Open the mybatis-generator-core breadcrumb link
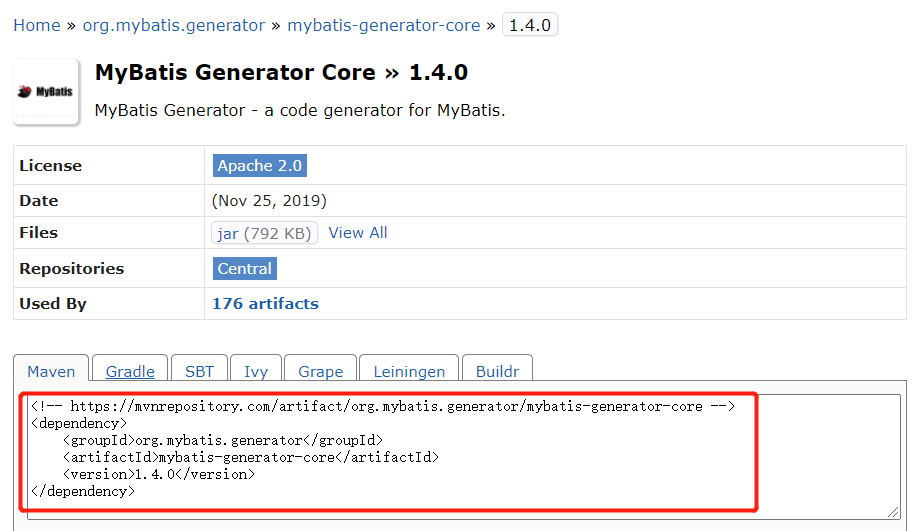 point(383,25)
